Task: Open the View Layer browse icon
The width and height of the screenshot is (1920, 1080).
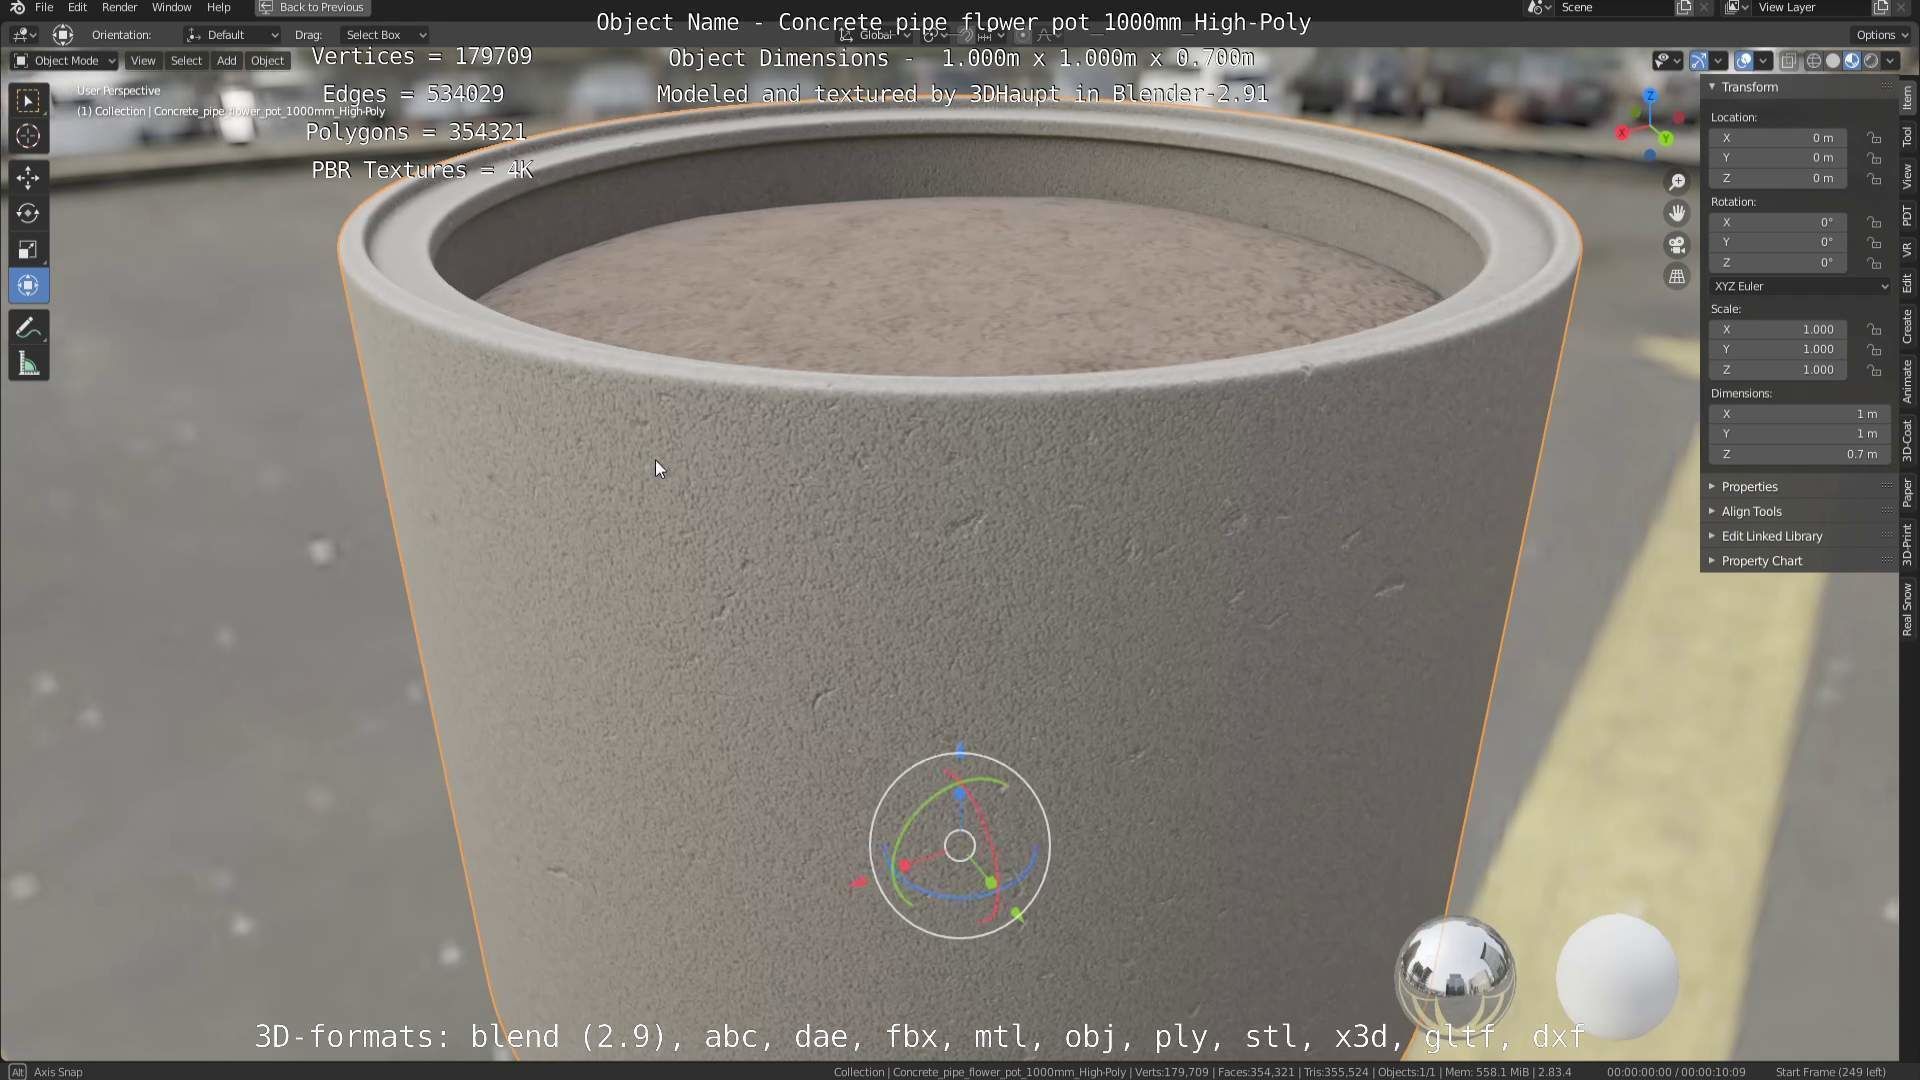Action: coord(1737,7)
